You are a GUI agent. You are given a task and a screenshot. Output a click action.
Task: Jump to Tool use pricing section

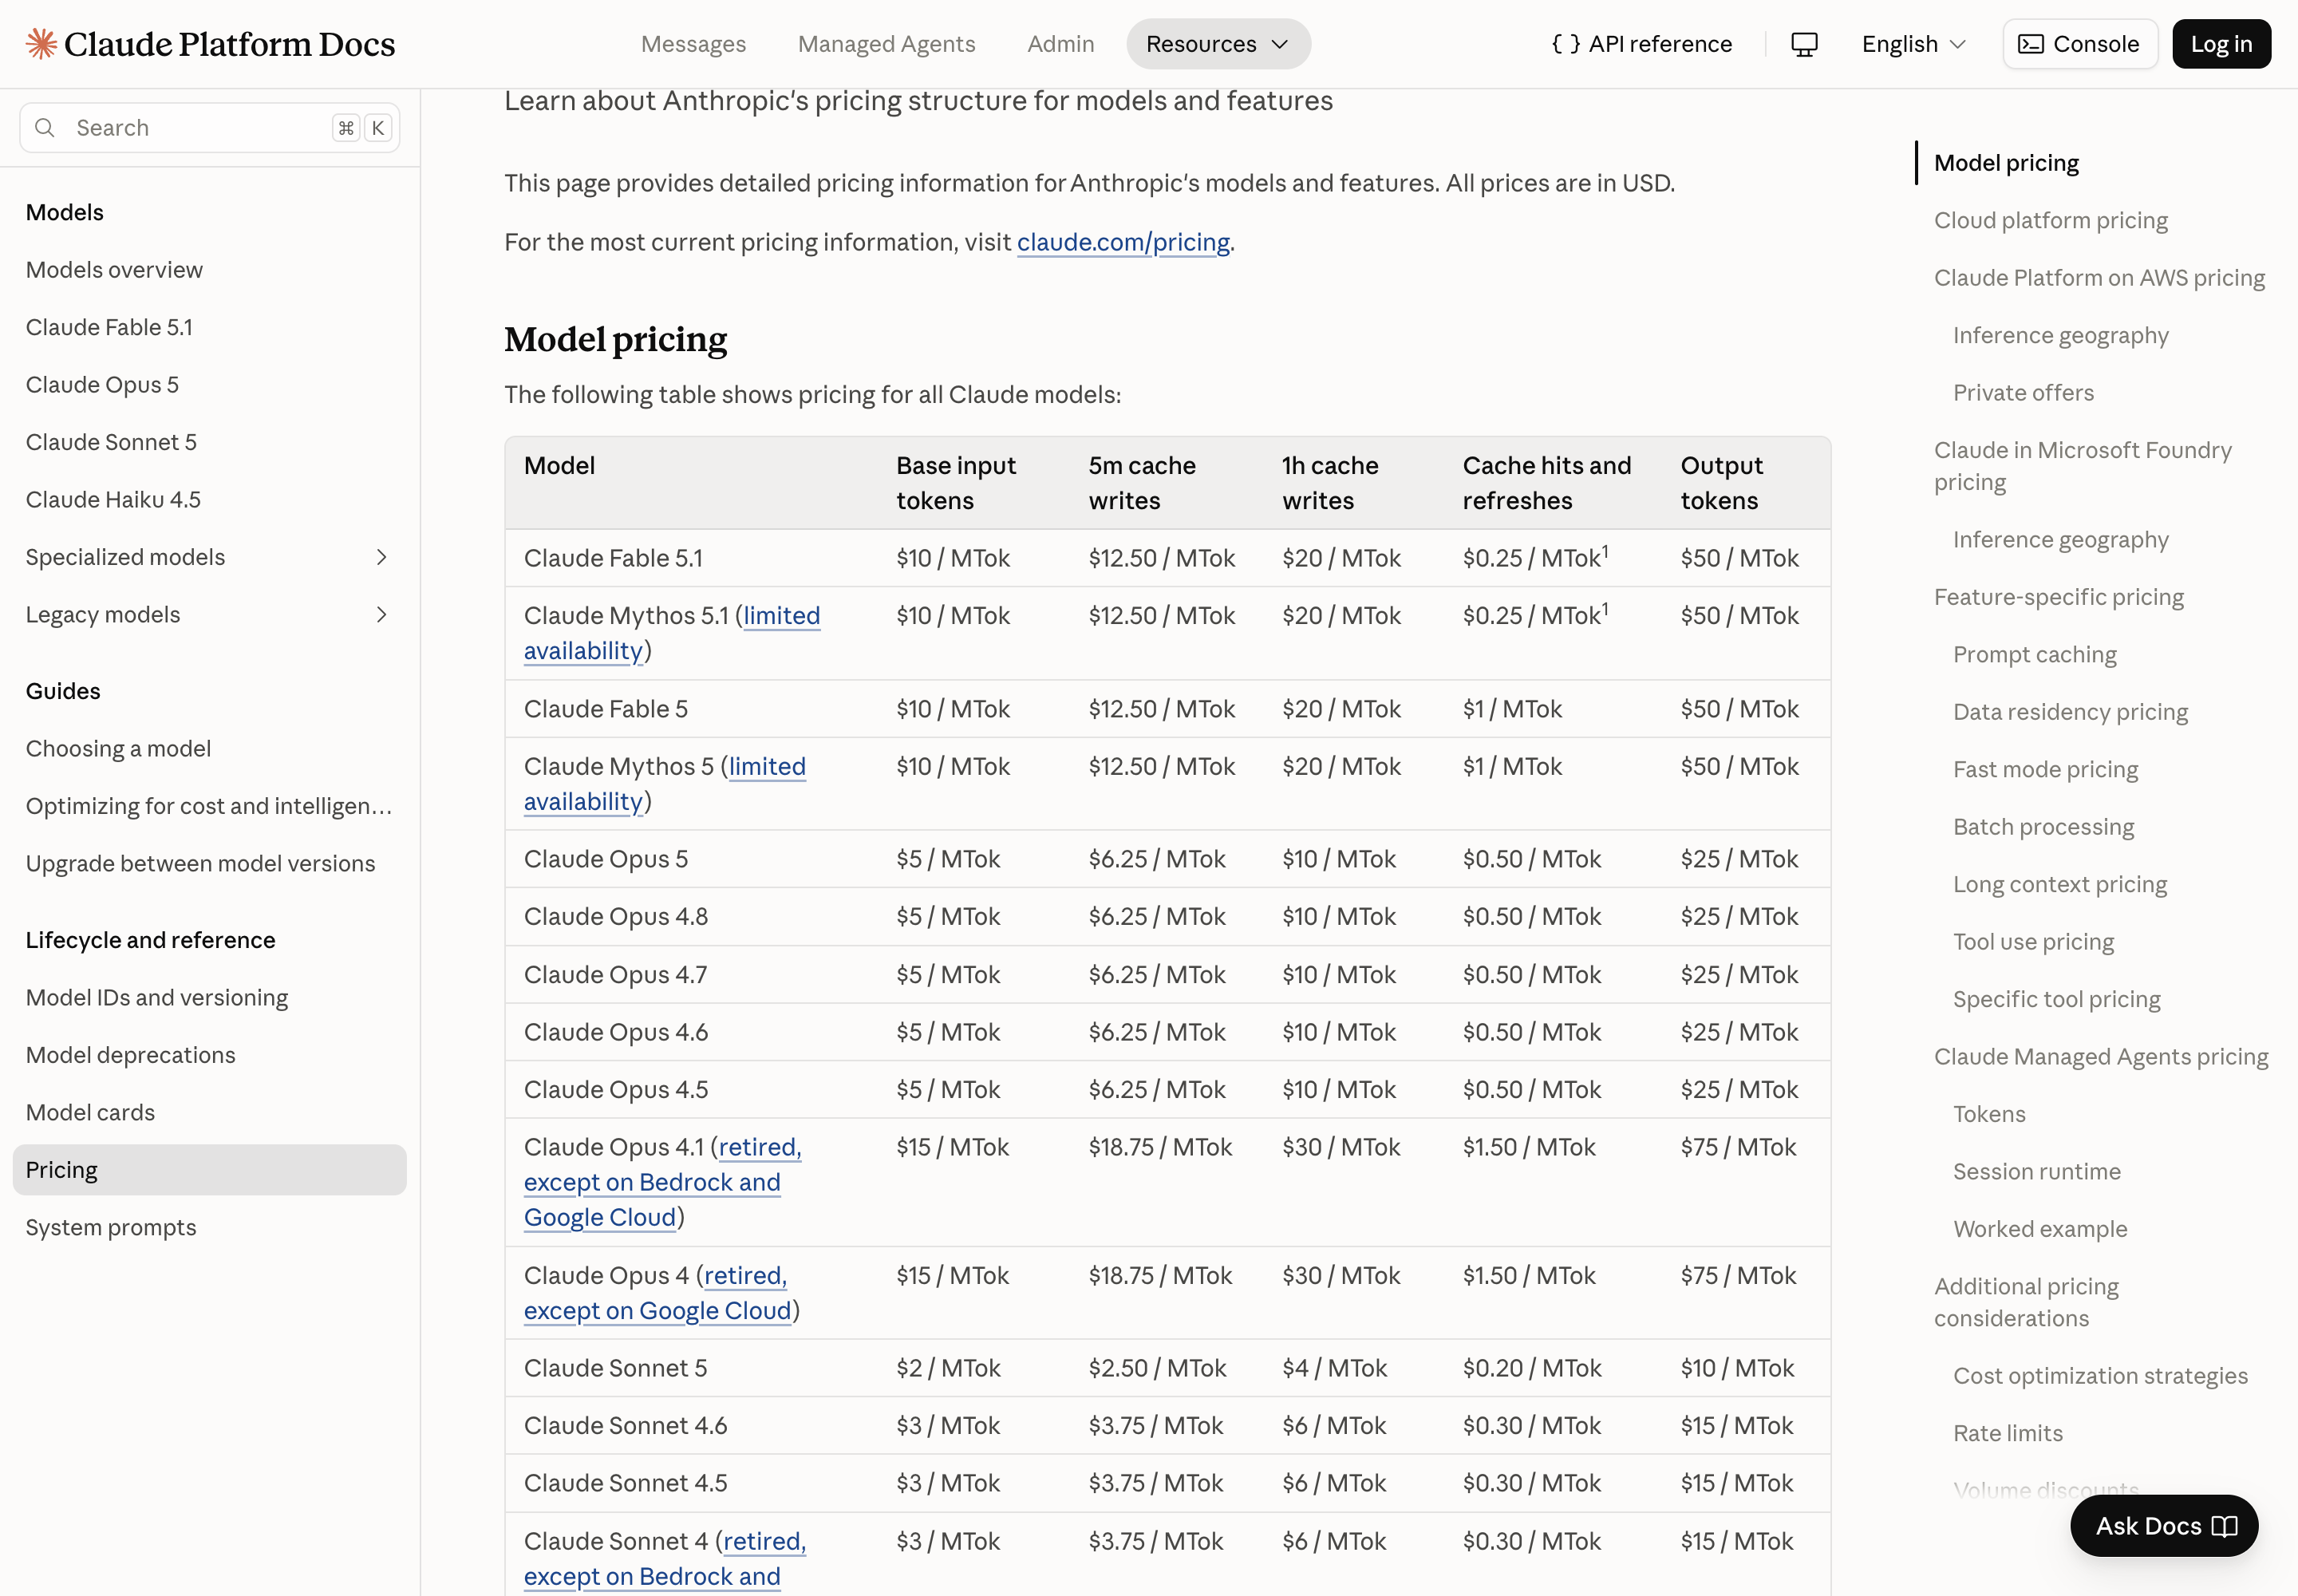coord(2033,942)
